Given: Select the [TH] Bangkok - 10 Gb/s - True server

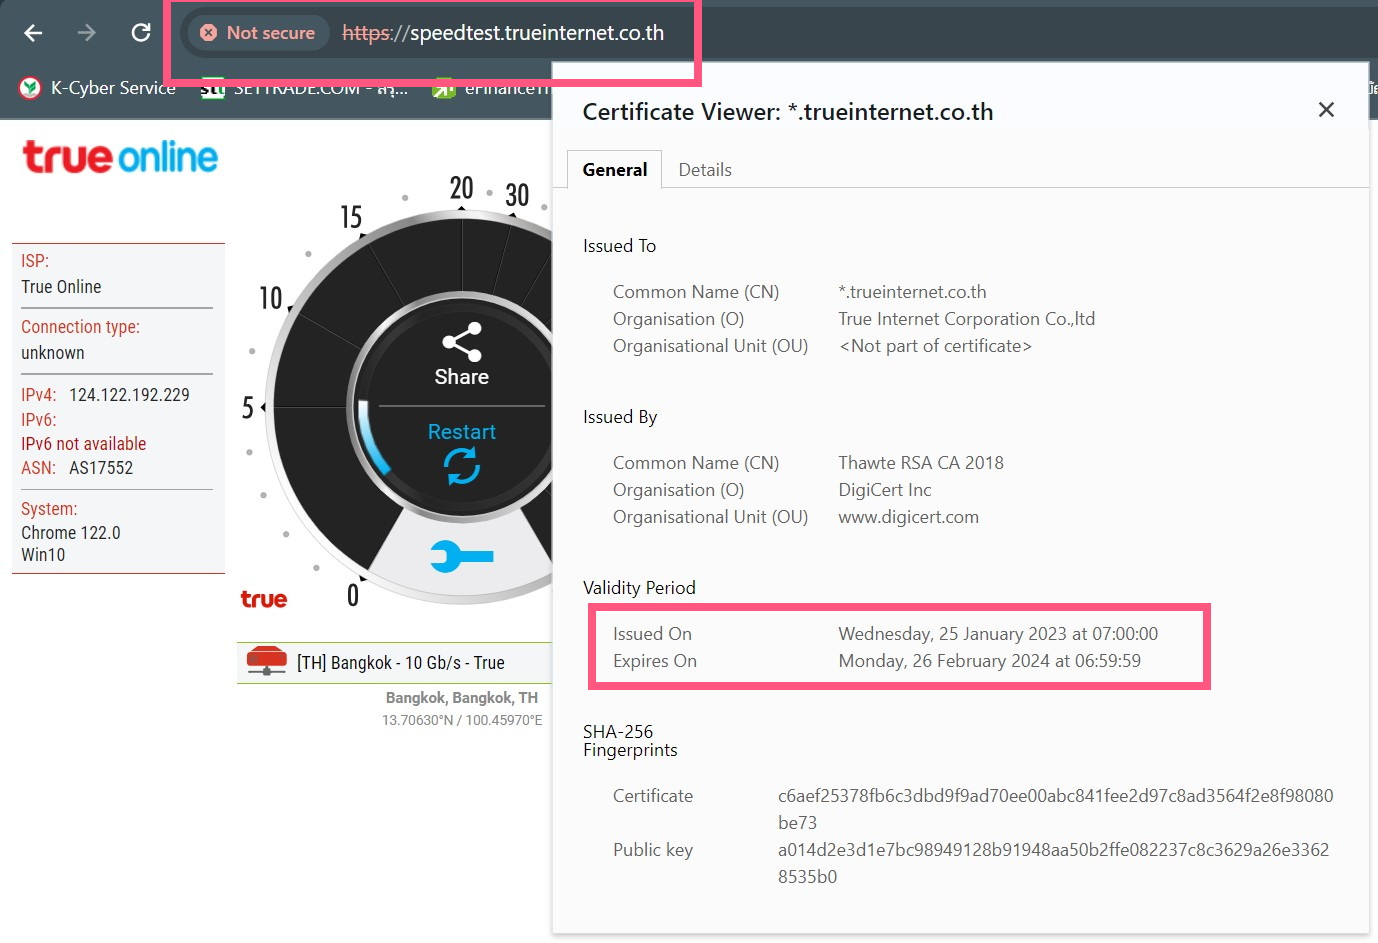Looking at the screenshot, I should (x=400, y=663).
